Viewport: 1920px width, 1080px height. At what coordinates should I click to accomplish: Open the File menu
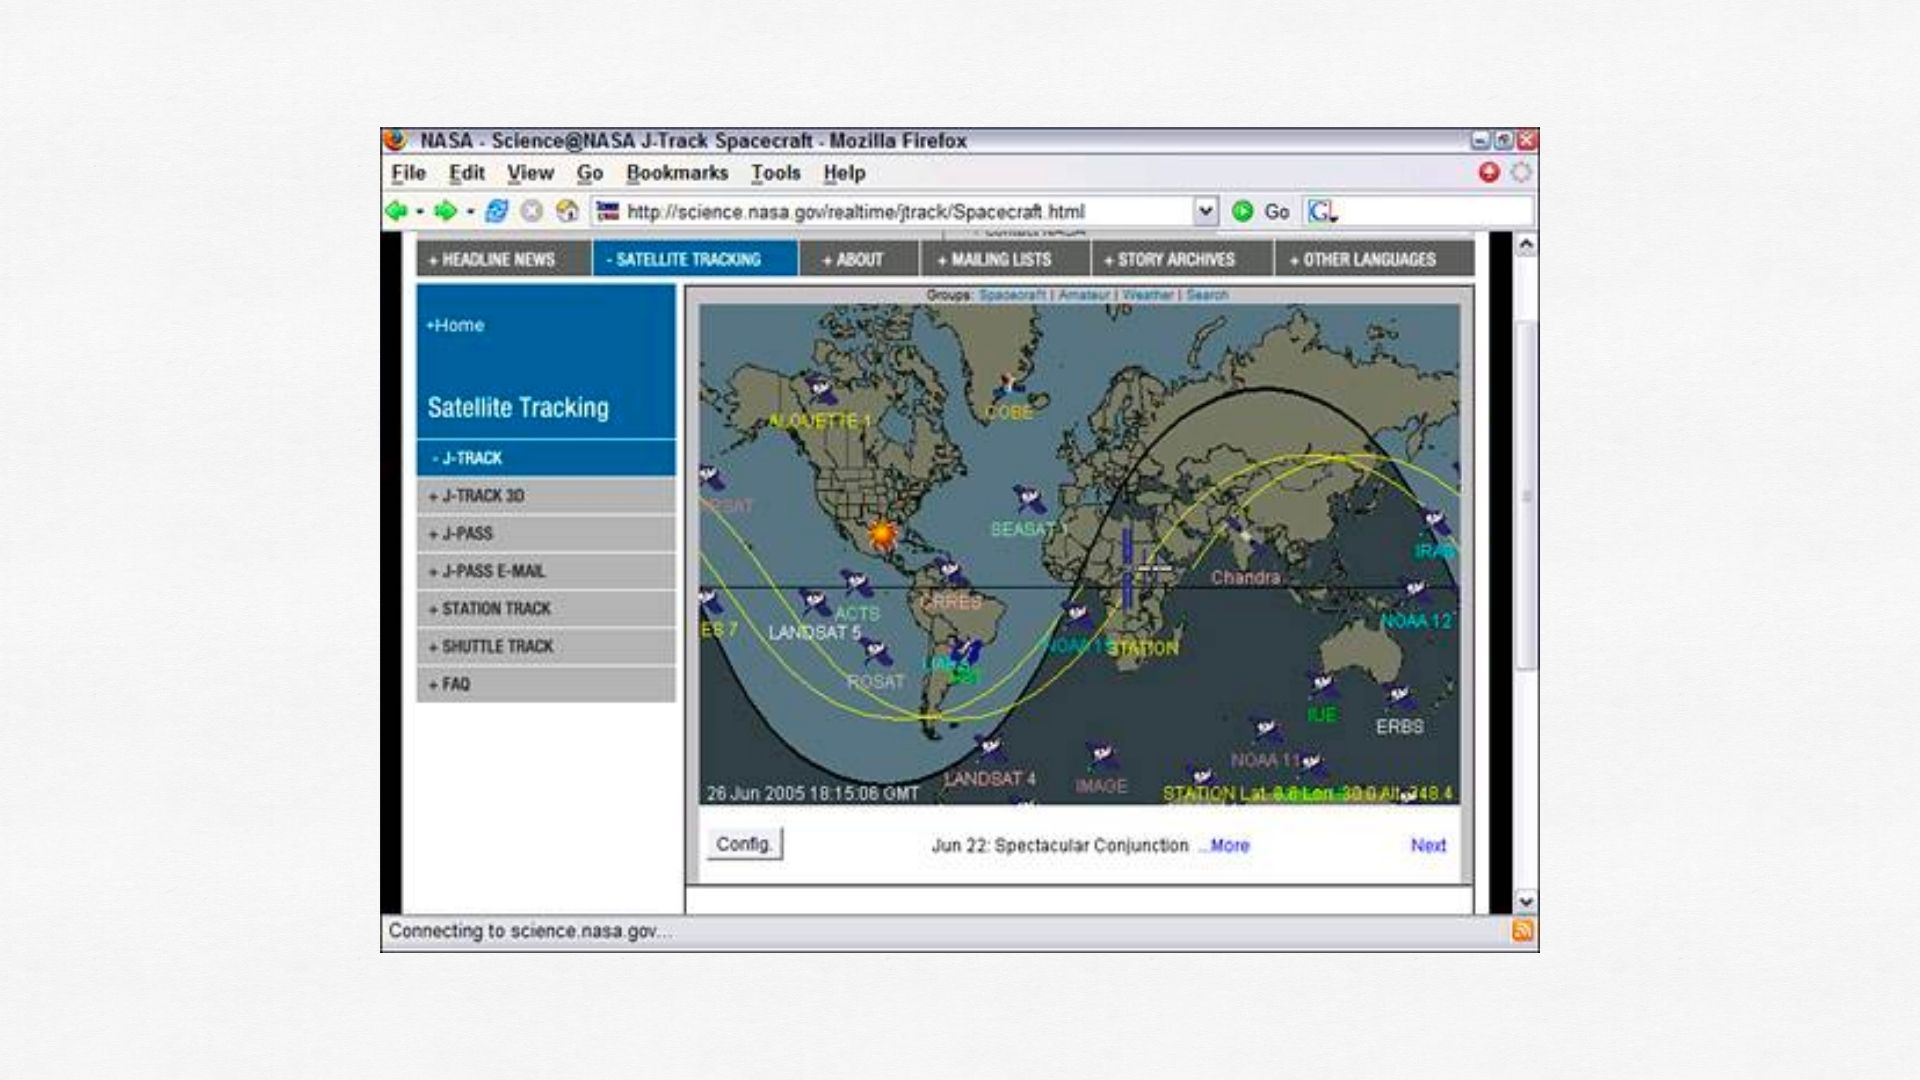(408, 173)
